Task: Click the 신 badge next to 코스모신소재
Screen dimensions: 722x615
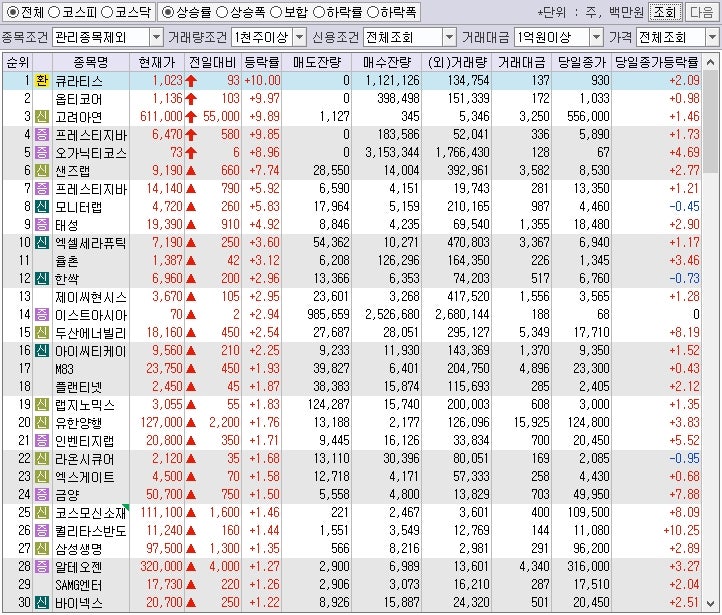Action: click(x=42, y=512)
